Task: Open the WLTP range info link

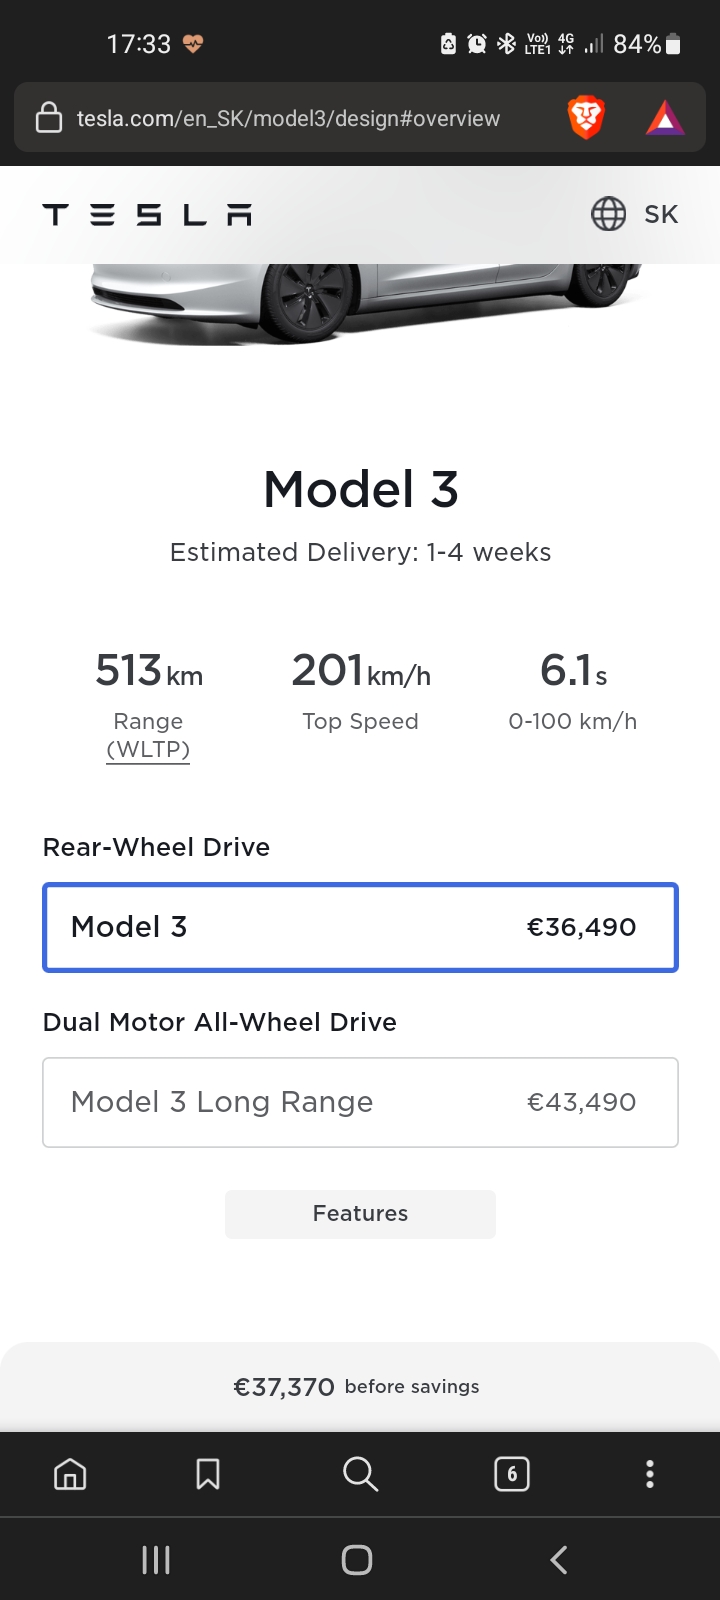Action: (148, 749)
